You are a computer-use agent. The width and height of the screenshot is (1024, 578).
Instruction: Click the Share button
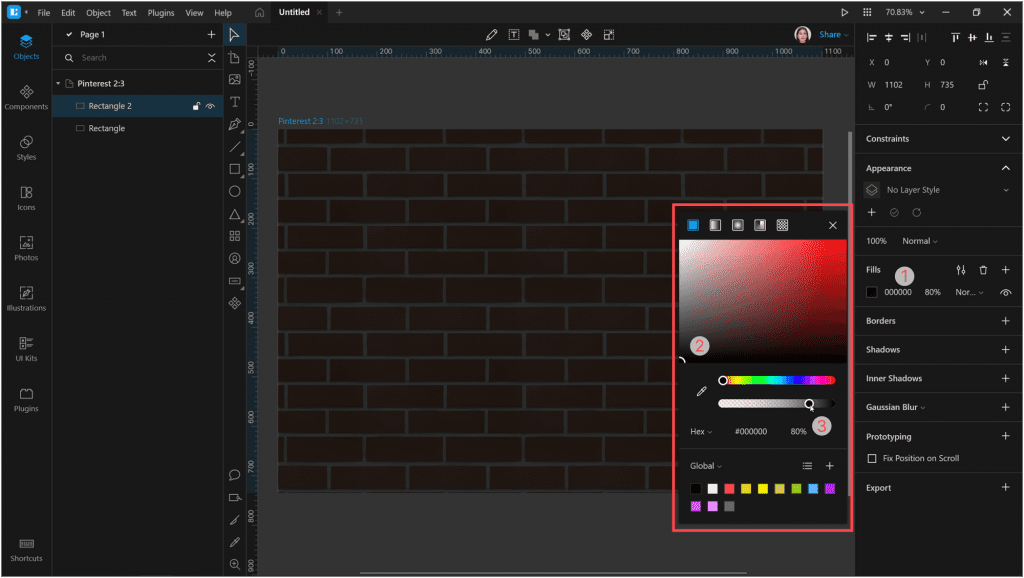tap(833, 35)
